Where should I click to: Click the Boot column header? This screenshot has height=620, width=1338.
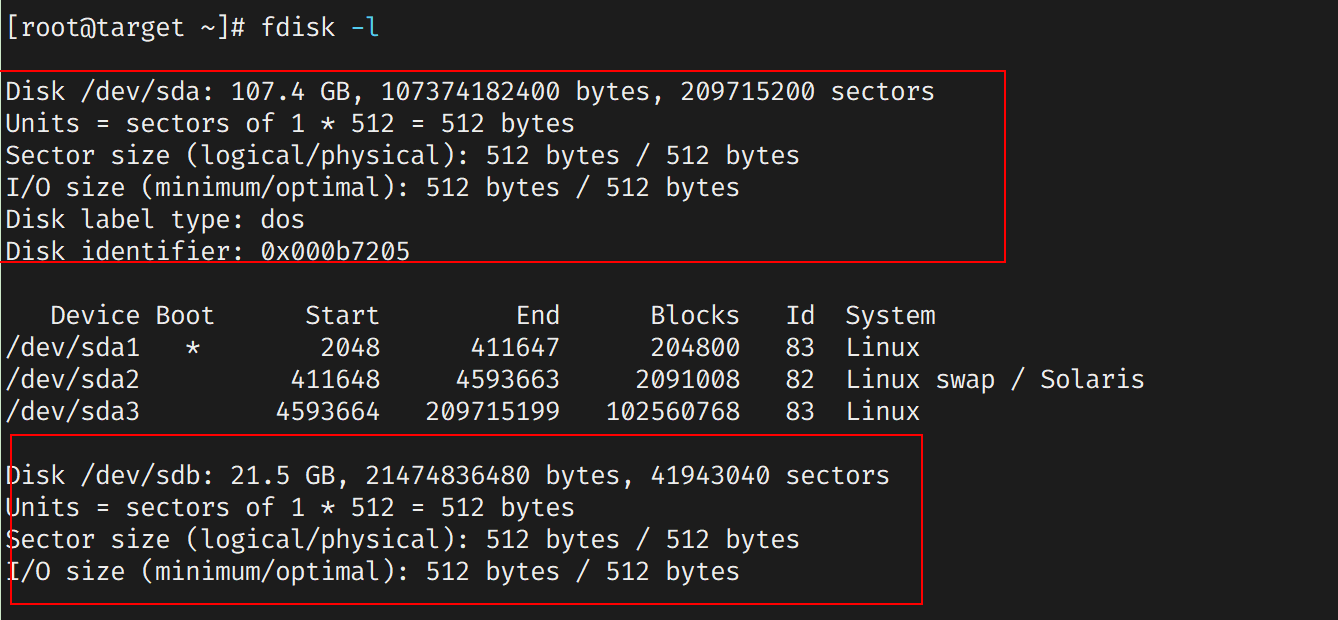pyautogui.click(x=185, y=316)
